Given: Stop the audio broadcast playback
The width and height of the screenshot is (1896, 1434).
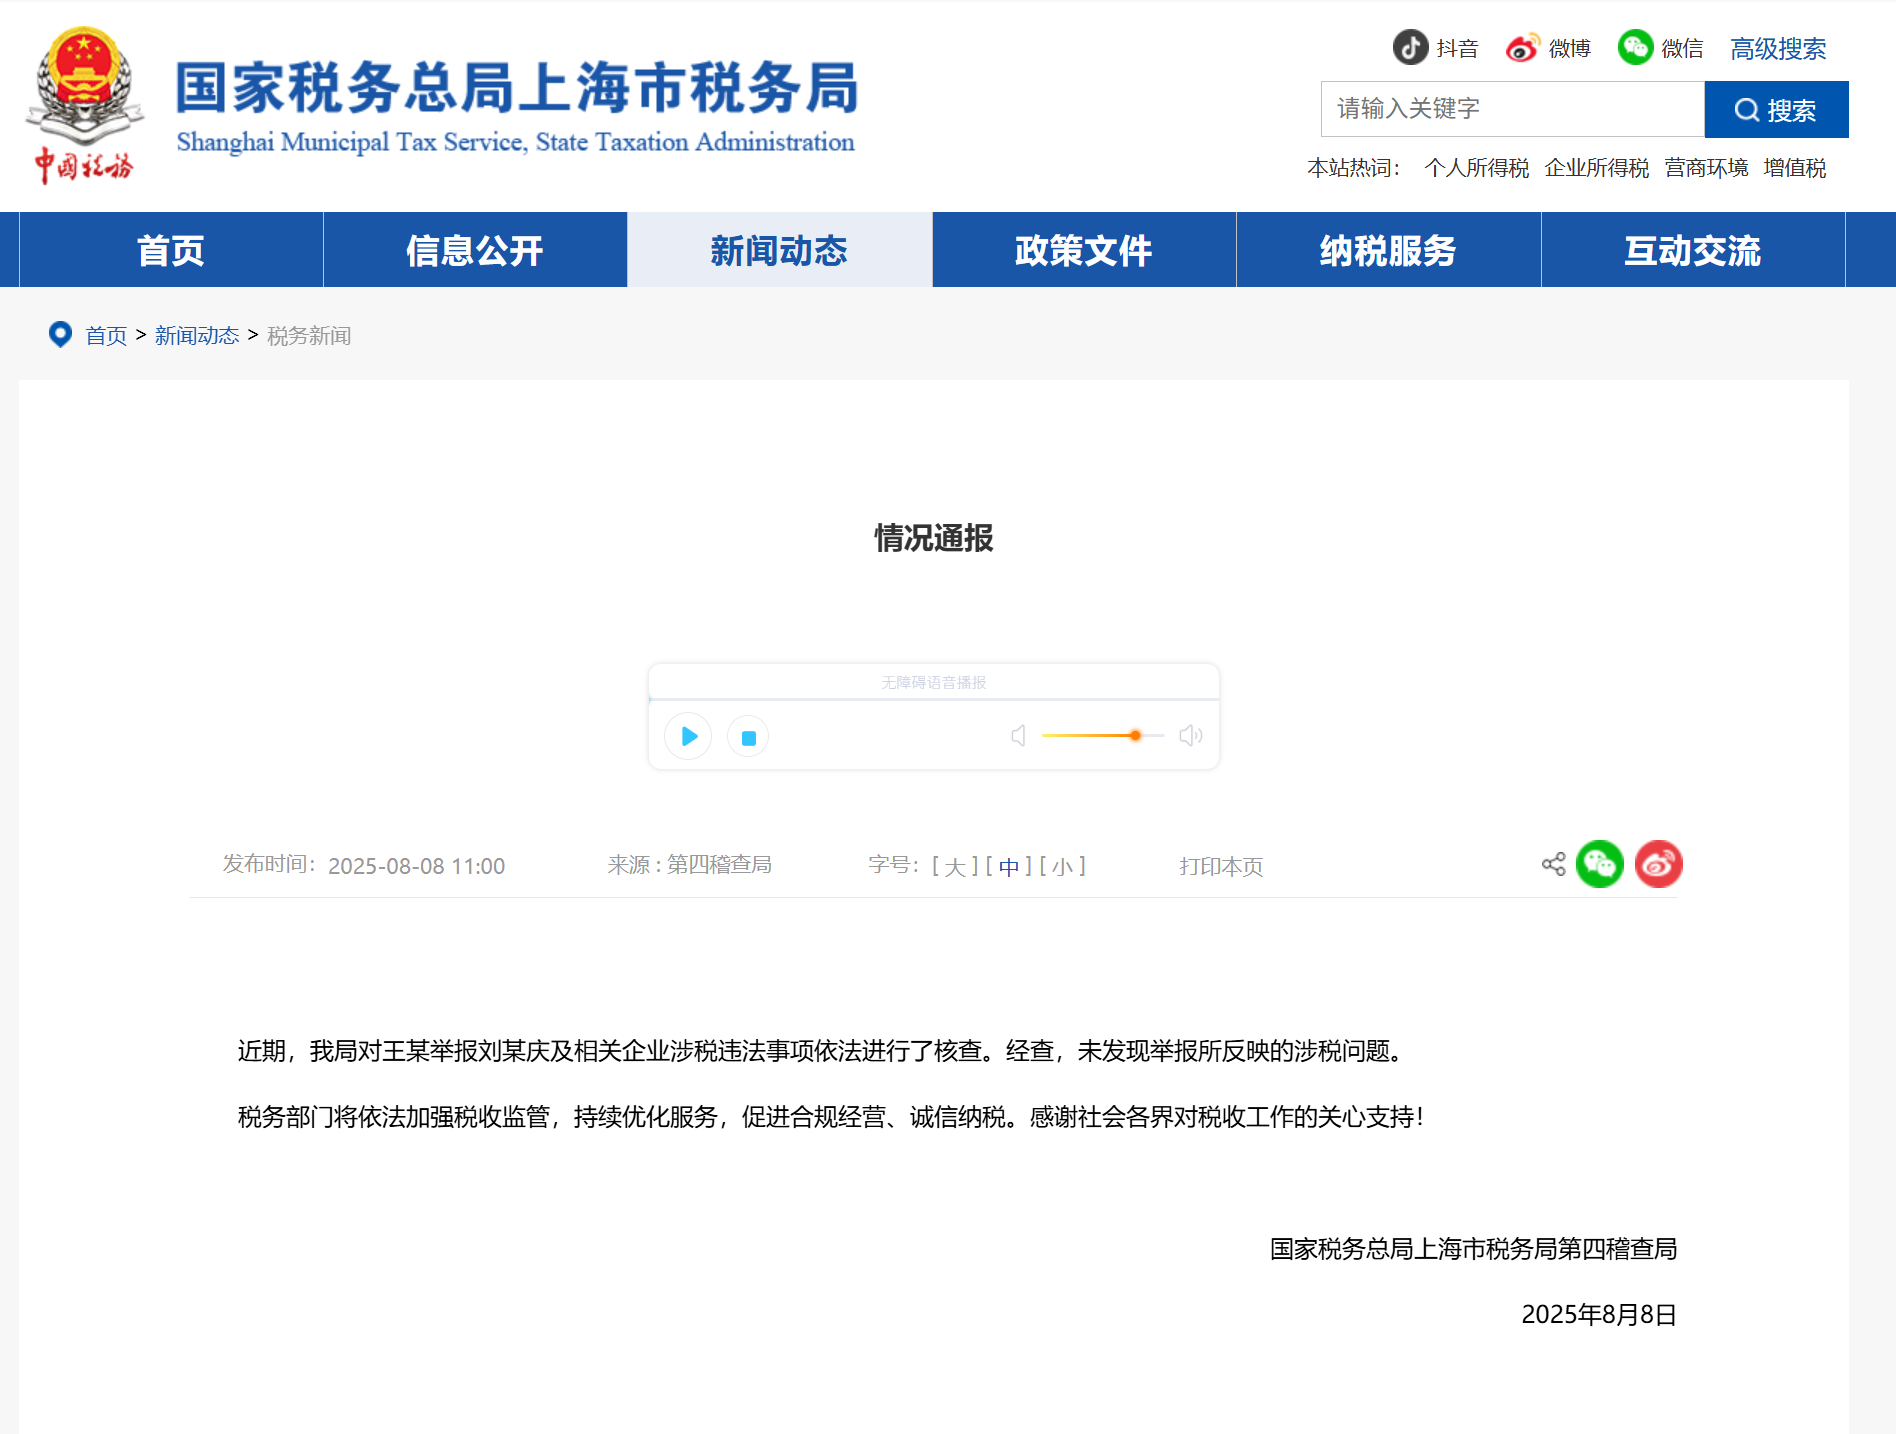Looking at the screenshot, I should 748,737.
